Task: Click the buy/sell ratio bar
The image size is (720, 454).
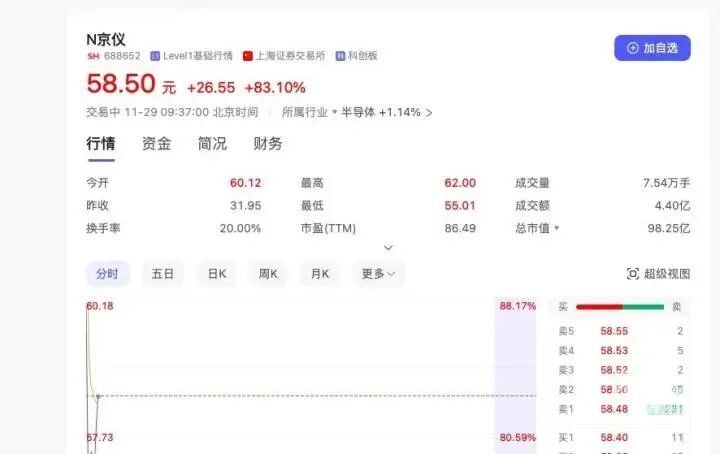Action: tap(620, 307)
